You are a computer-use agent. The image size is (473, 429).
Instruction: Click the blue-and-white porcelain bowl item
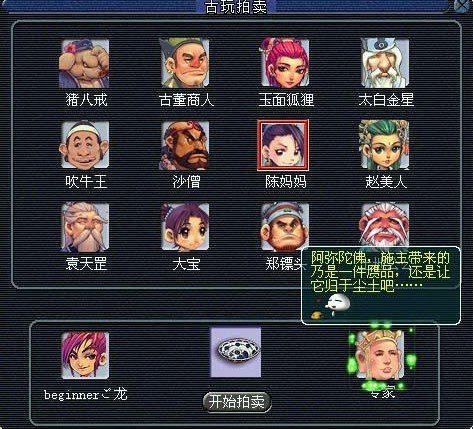point(236,352)
